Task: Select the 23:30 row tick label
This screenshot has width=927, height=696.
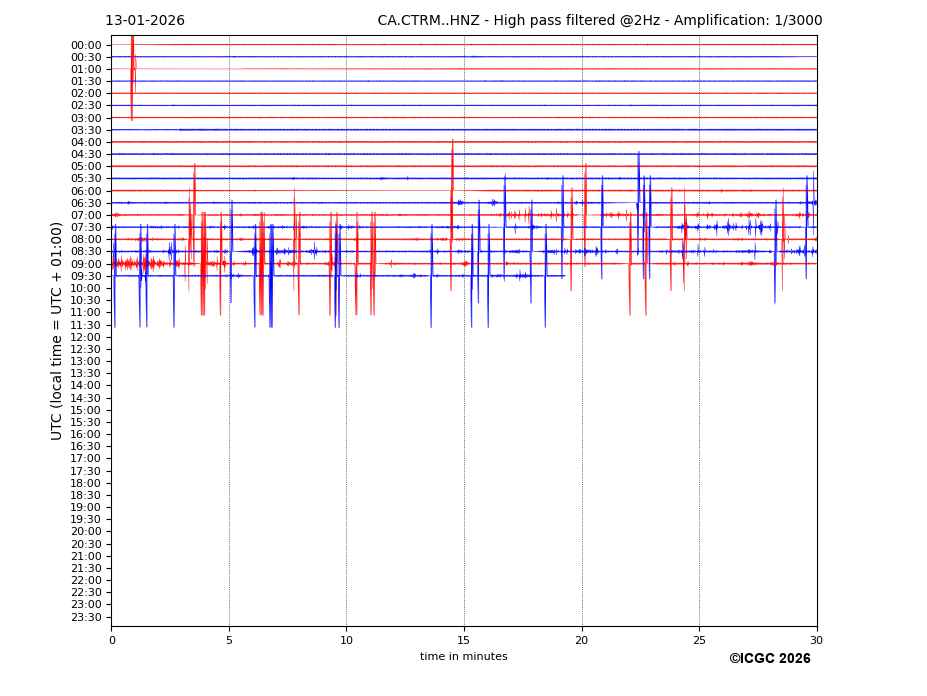Action: point(86,617)
